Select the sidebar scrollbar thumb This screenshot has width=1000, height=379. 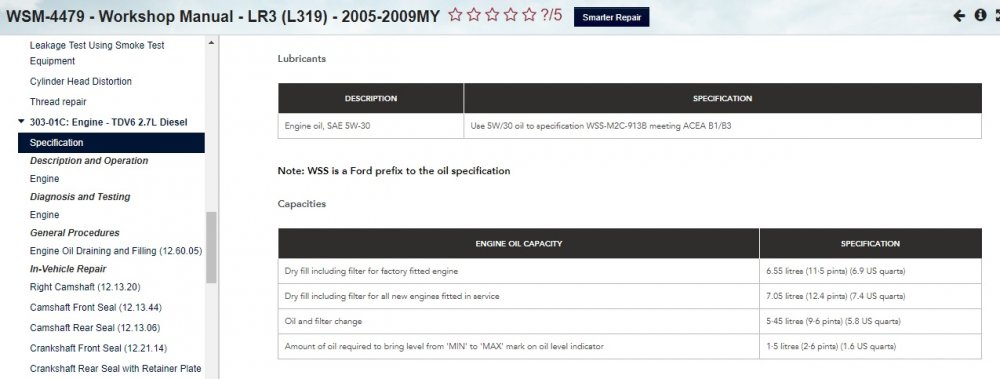211,247
